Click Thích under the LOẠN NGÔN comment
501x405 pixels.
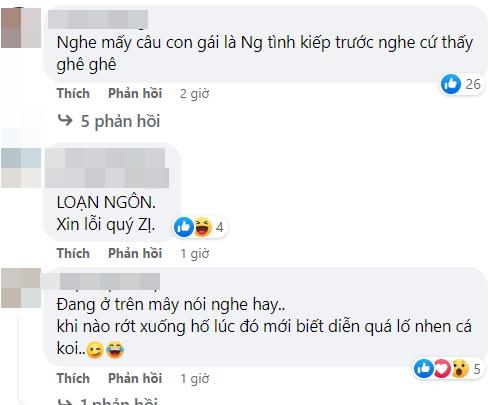[x=73, y=253]
